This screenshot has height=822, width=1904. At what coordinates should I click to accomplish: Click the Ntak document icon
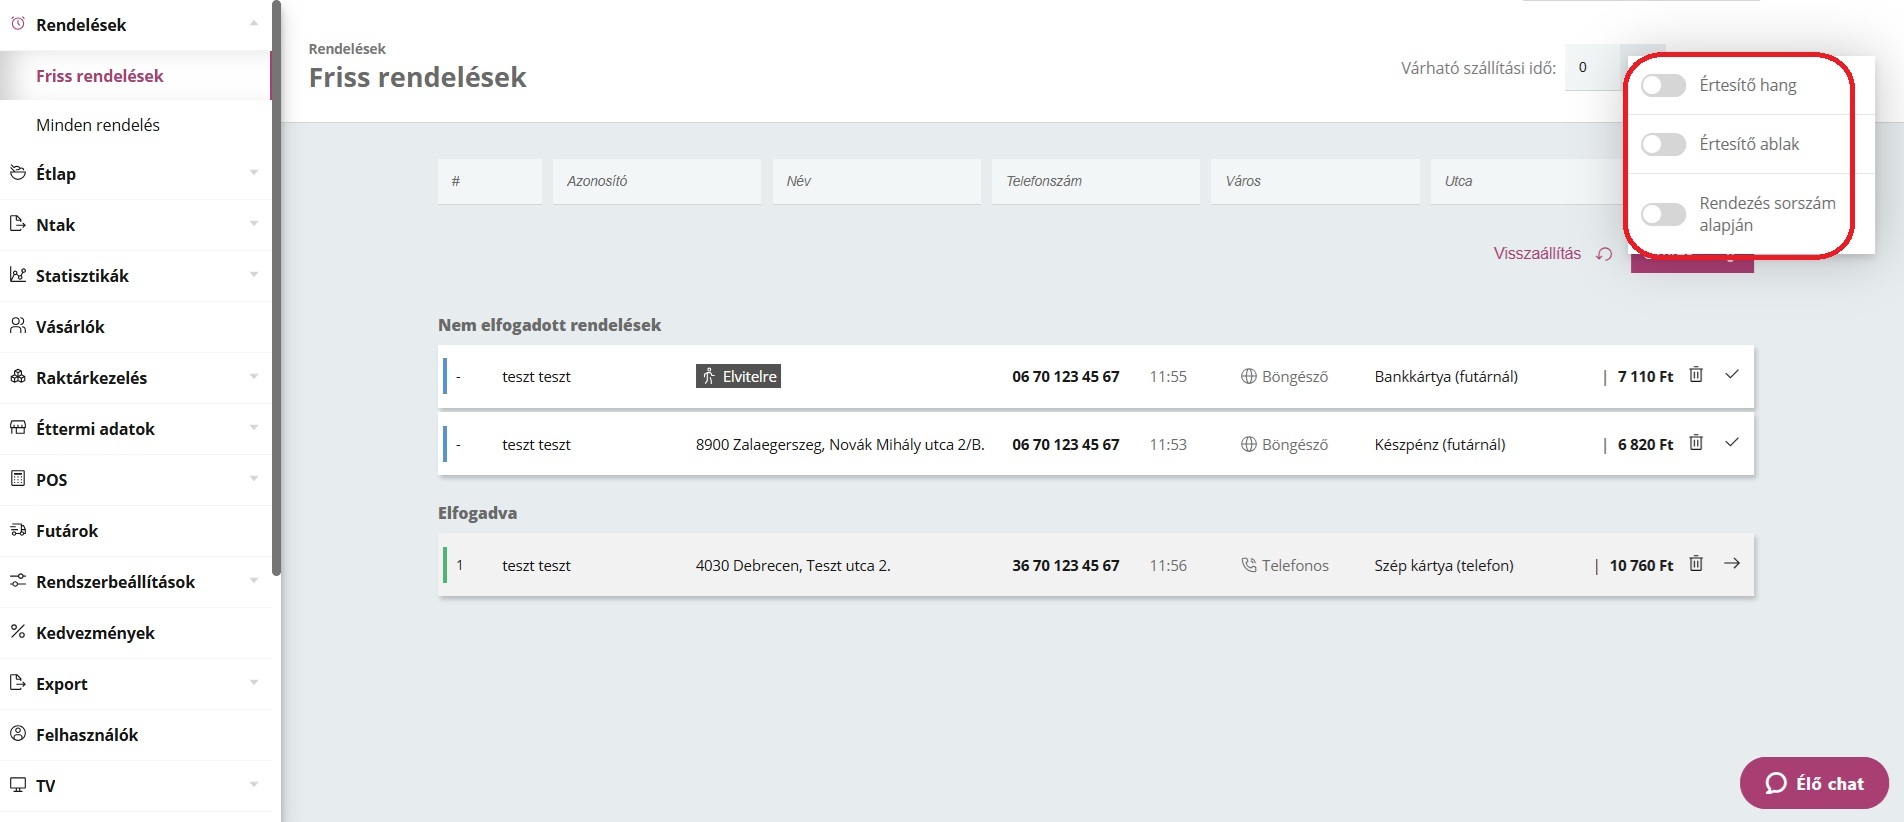tap(18, 224)
